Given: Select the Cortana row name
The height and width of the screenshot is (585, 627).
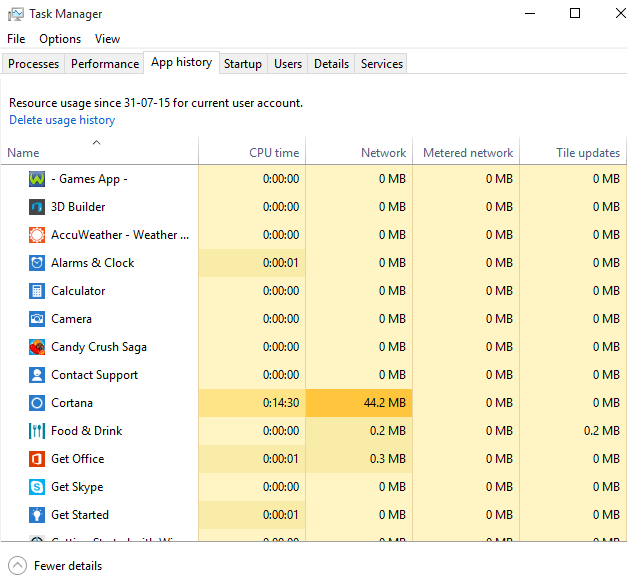Looking at the screenshot, I should tap(72, 403).
